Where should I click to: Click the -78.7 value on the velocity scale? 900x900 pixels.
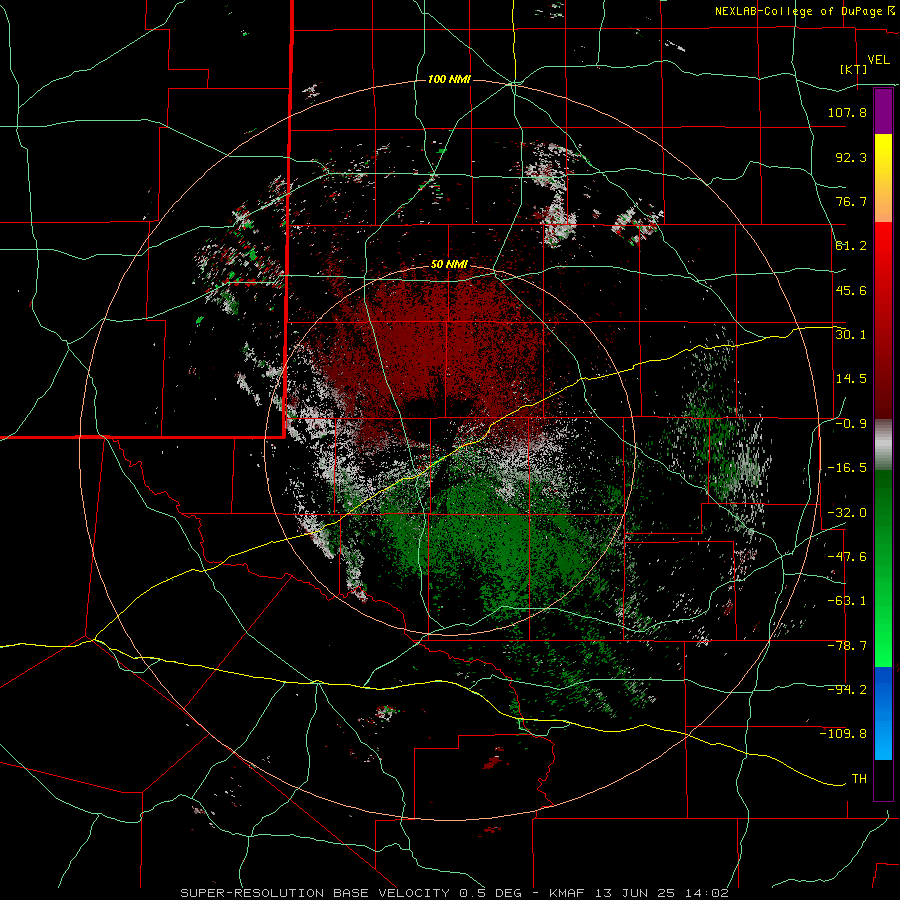(x=847, y=646)
